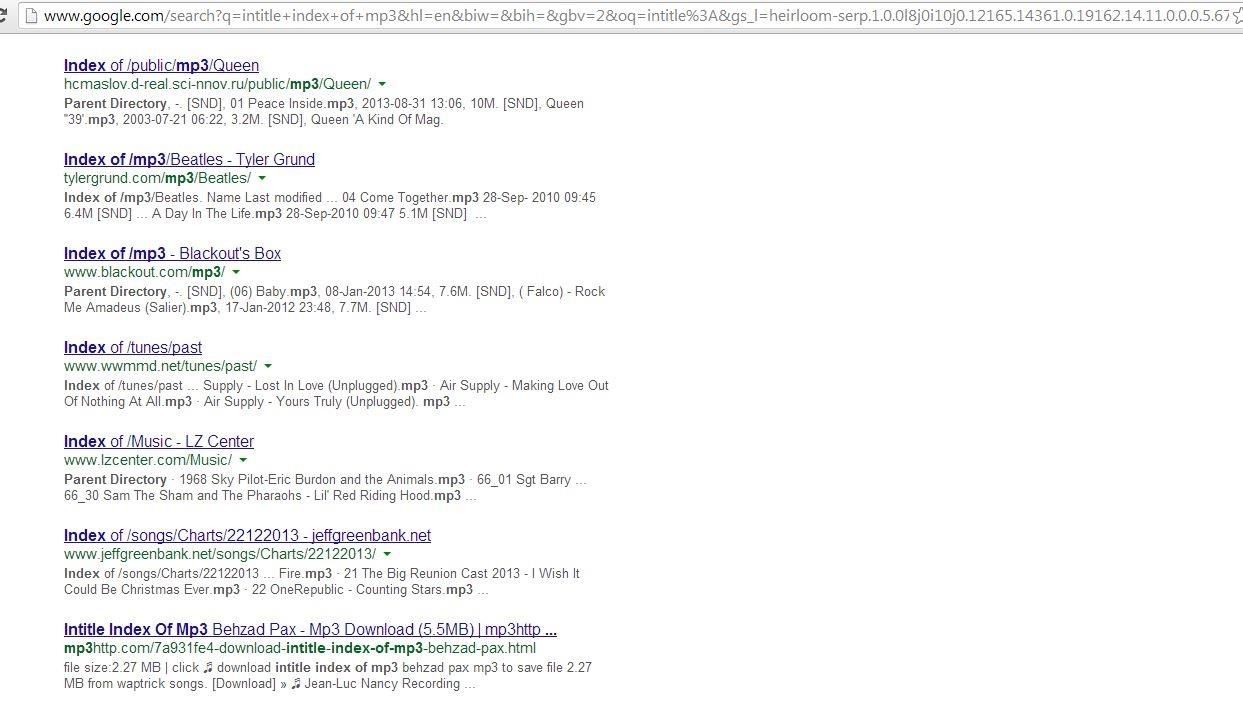Click green URL www.wwmmd.net/tunes/past/
1243x701 pixels.
(160, 366)
